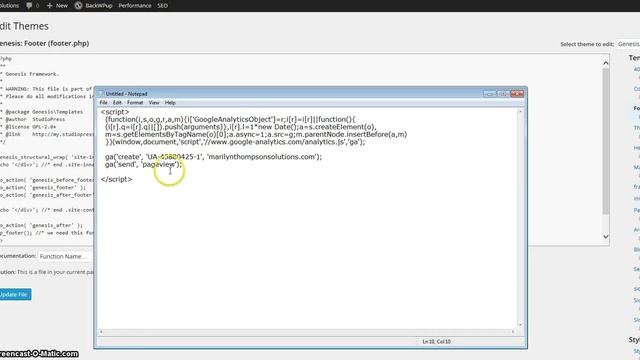Open BackWPup in the admin bar

[x=99, y=6]
